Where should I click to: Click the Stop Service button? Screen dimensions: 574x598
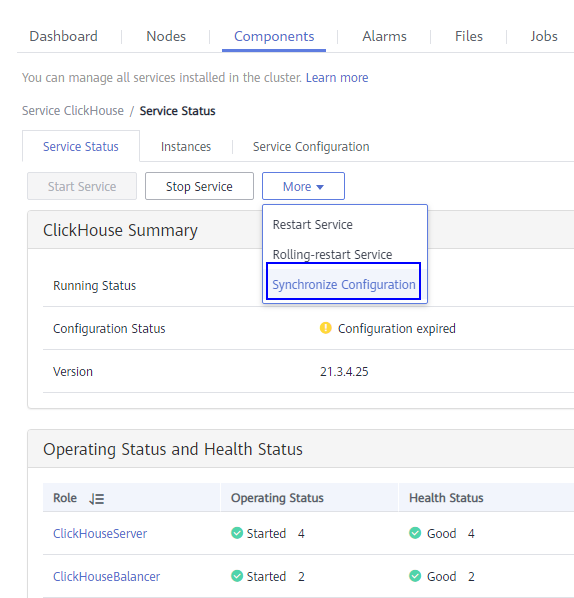tap(199, 186)
